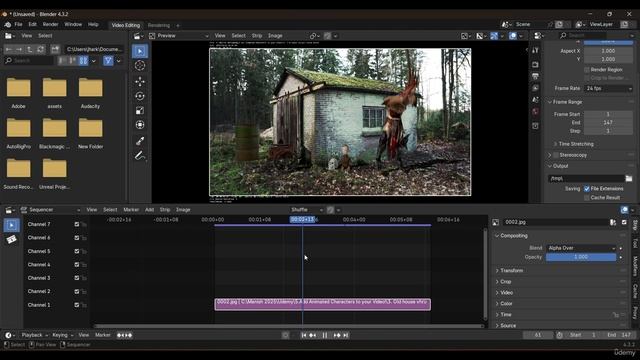This screenshot has height=360, width=640.
Task: Open the Playback popover
Action: 34,335
